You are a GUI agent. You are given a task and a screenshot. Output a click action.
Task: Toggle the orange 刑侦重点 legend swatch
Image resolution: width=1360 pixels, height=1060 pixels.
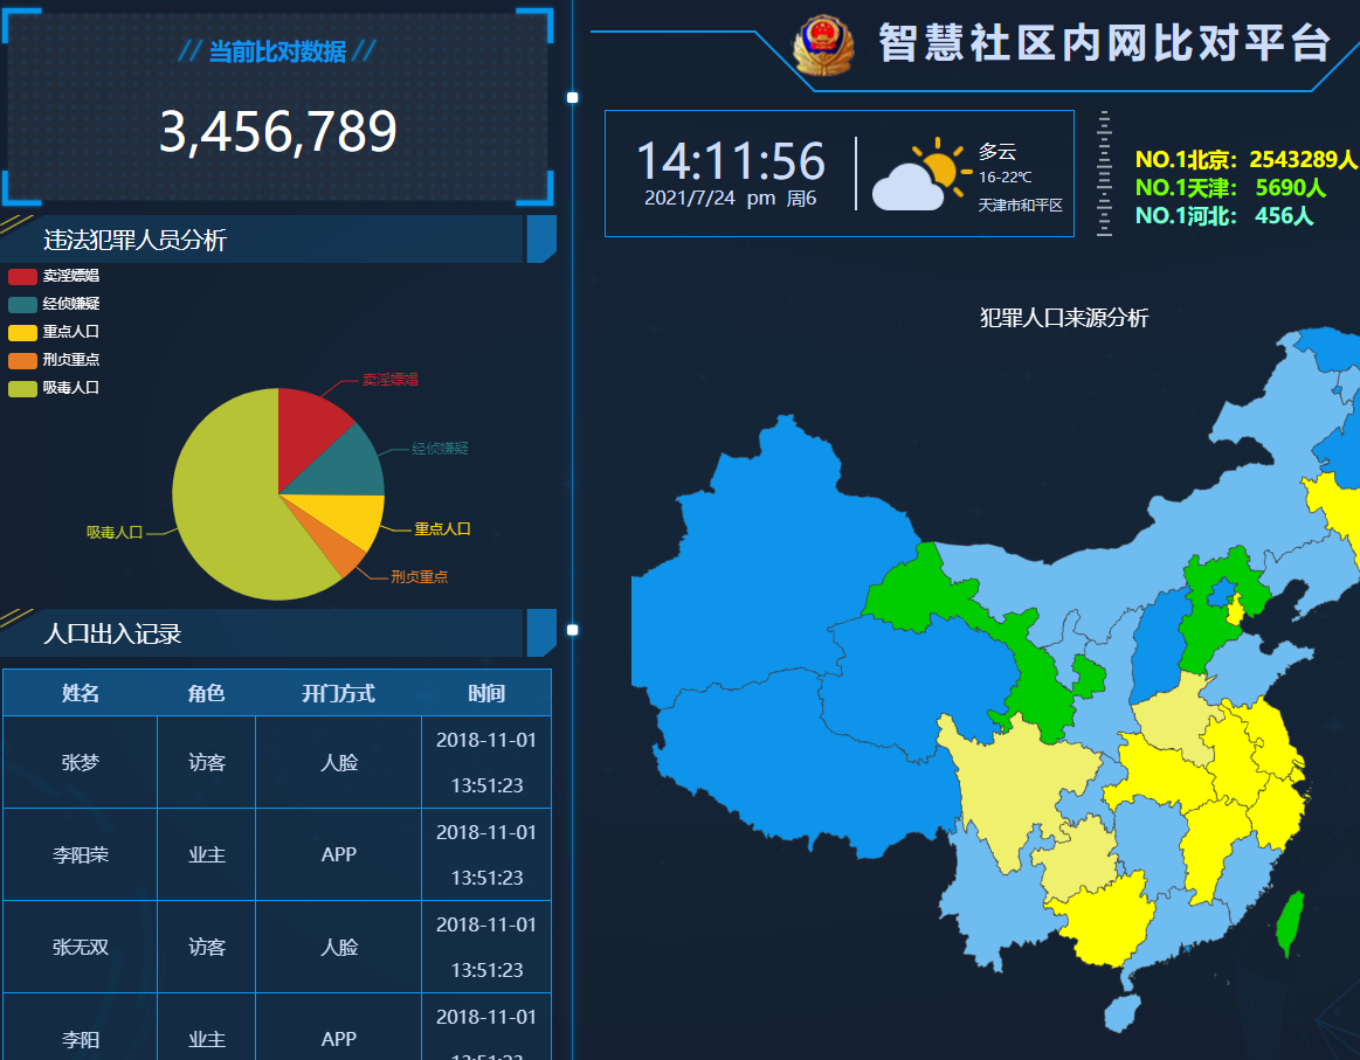pyautogui.click(x=23, y=360)
